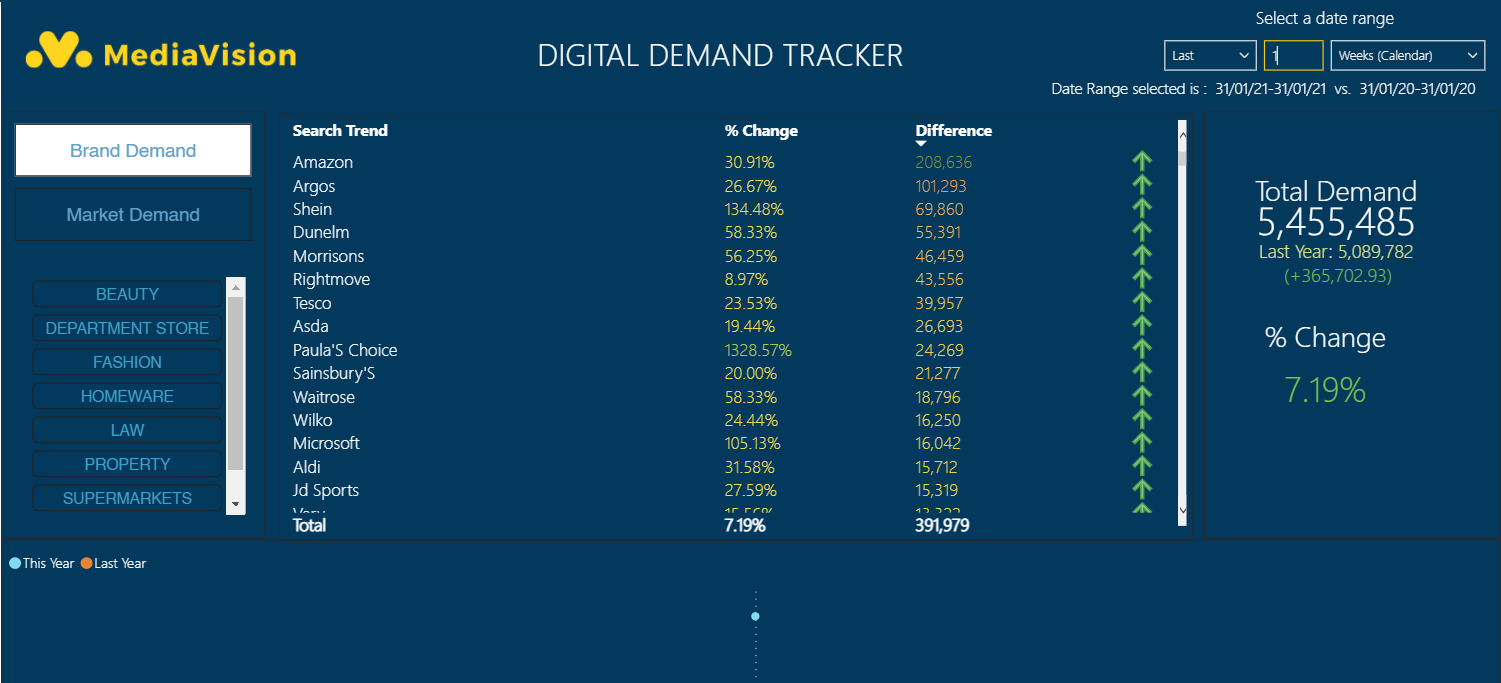Open the 'Last' relative date dropdown
1501x683 pixels.
pos(1210,56)
